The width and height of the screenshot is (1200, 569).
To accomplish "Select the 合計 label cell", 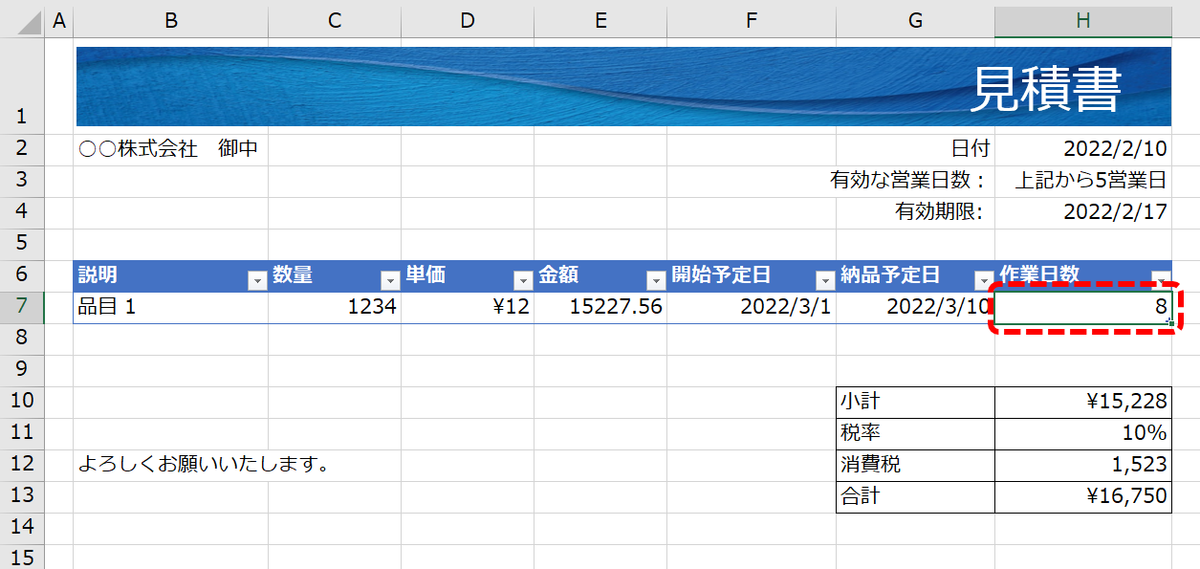I will [916, 496].
